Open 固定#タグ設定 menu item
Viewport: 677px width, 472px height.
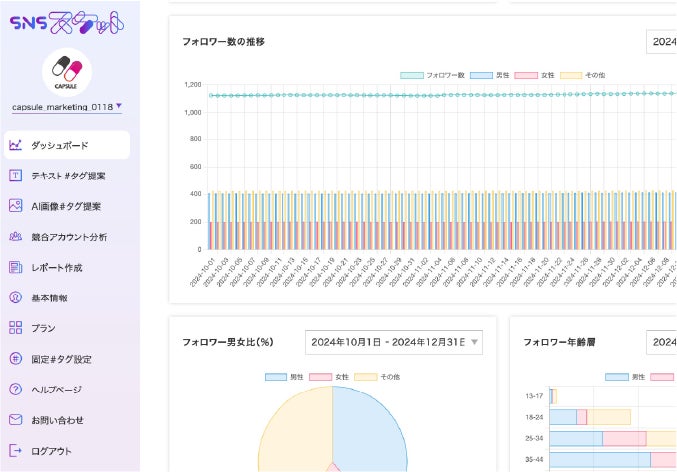[61, 359]
